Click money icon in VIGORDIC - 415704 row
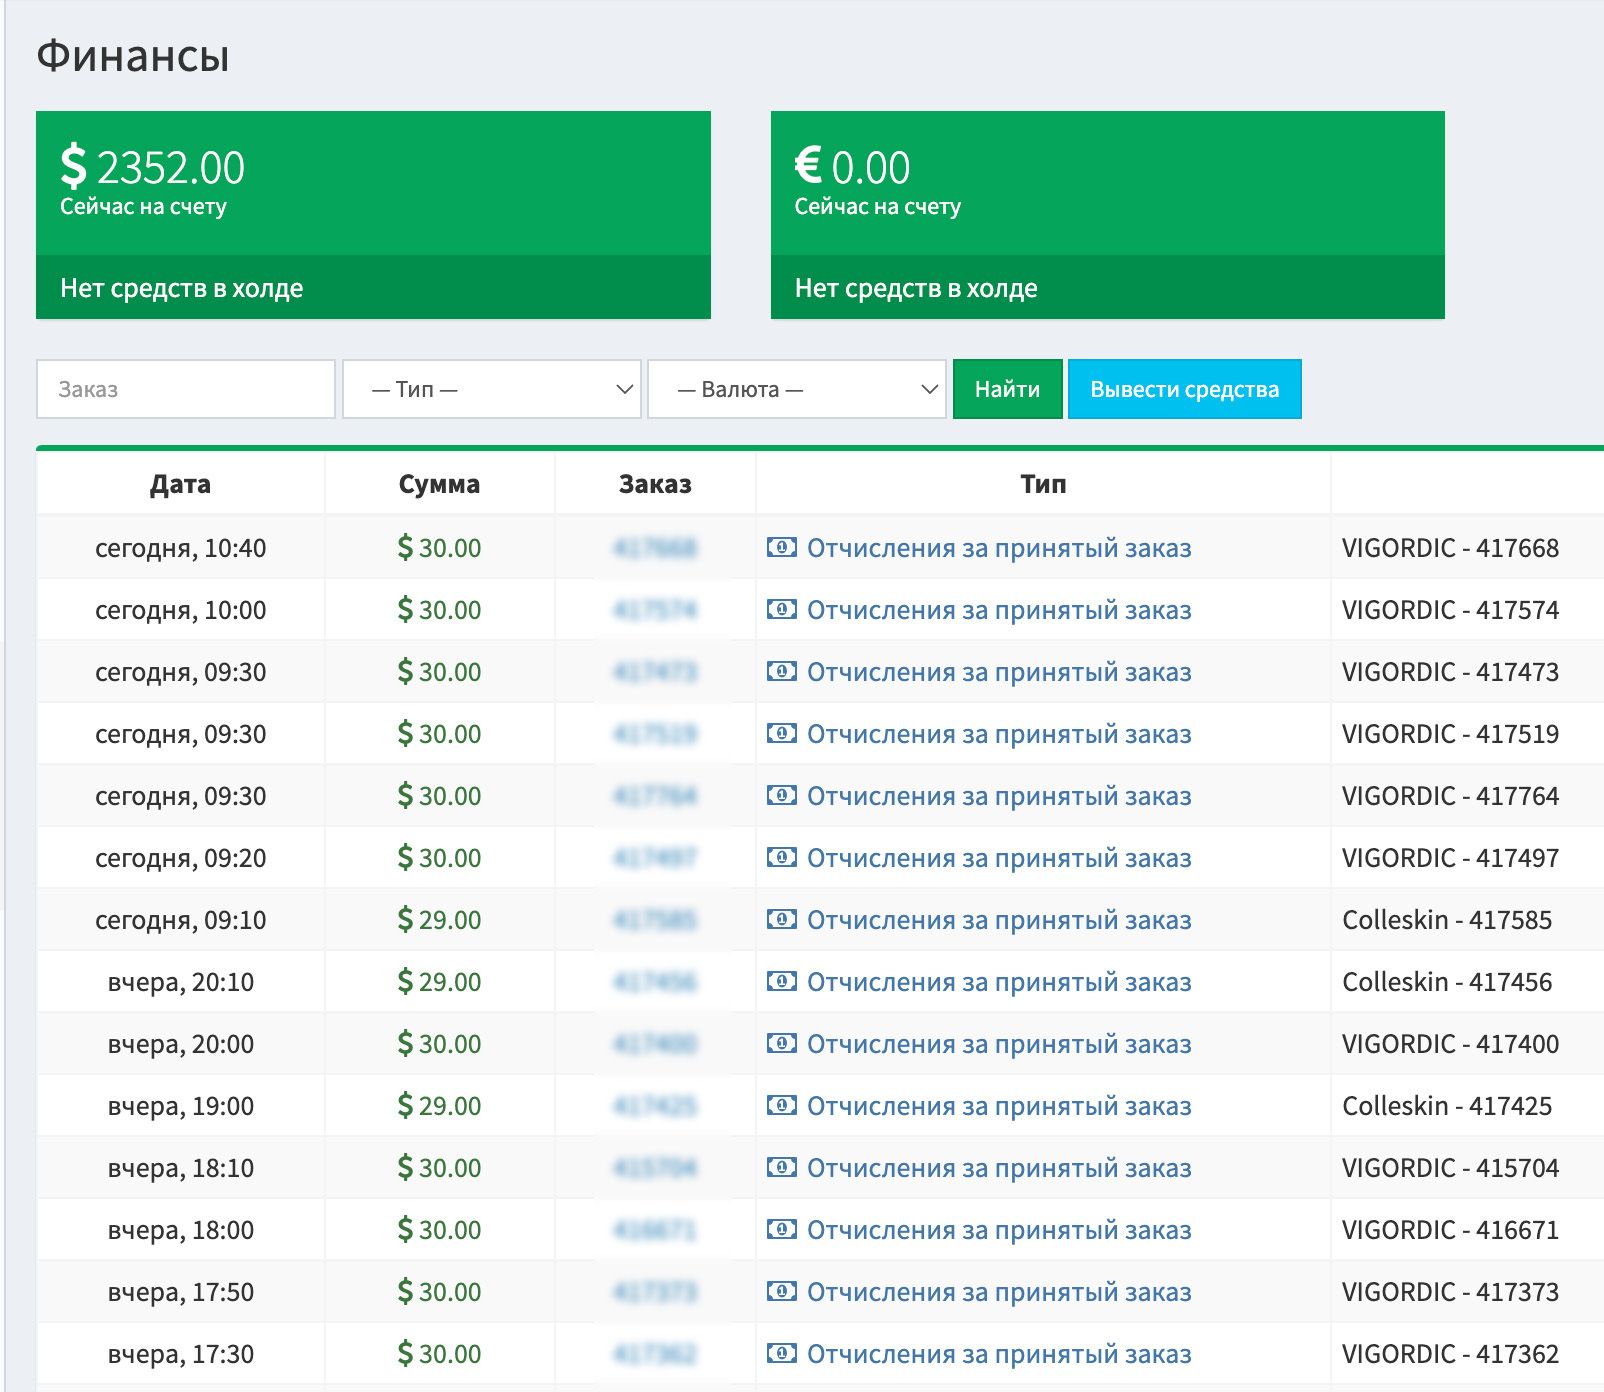The width and height of the screenshot is (1604, 1392). pyautogui.click(x=781, y=1167)
